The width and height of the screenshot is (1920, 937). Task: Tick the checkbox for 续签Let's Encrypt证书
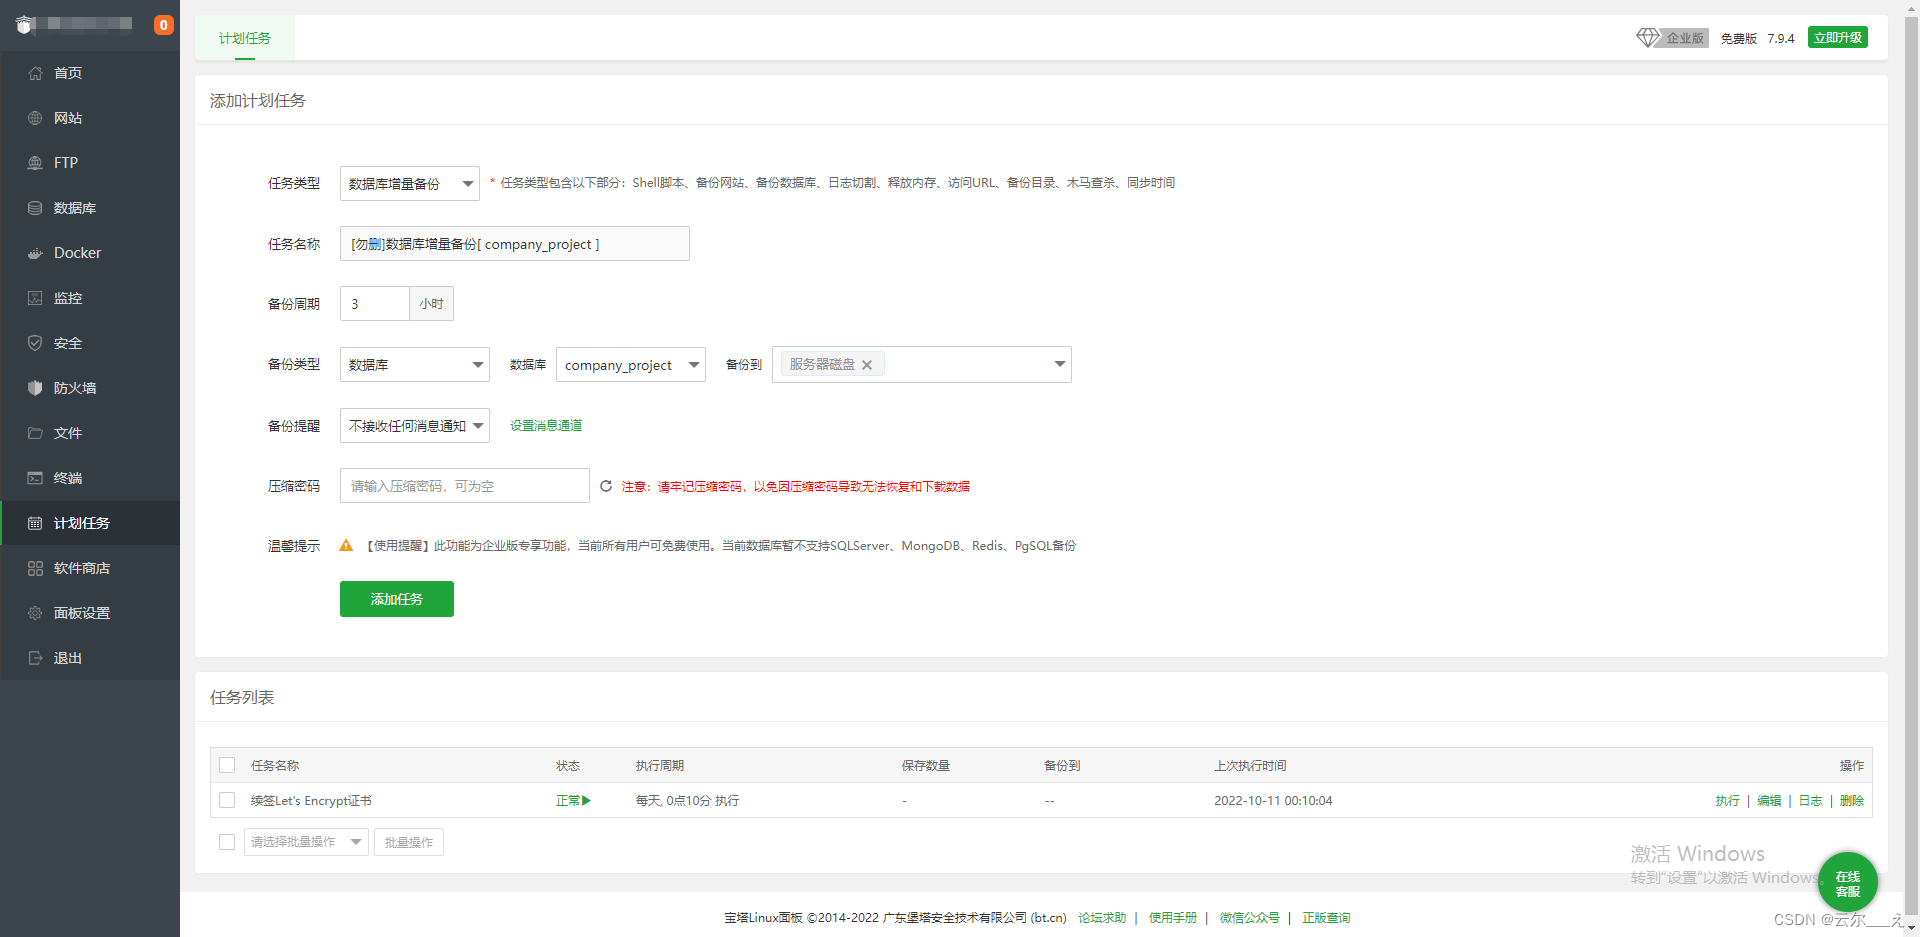click(227, 800)
